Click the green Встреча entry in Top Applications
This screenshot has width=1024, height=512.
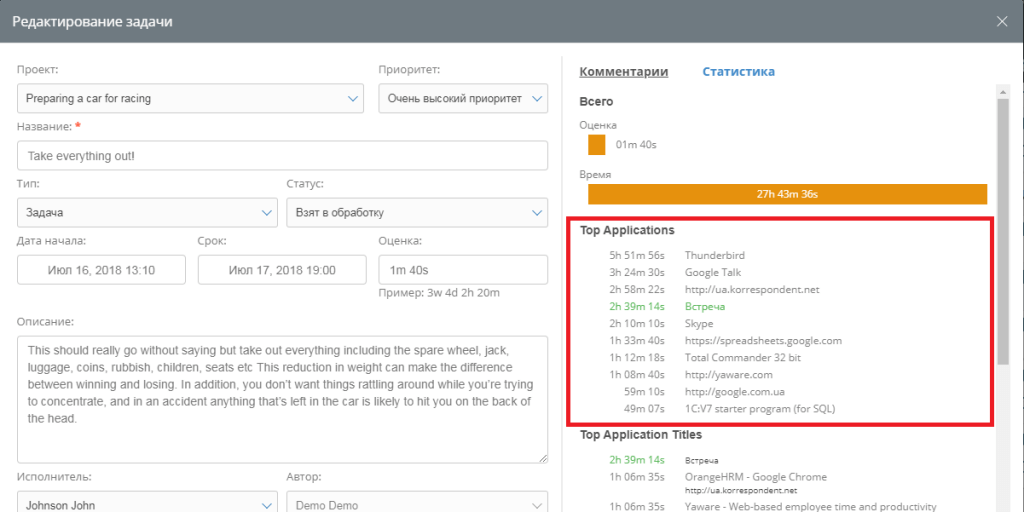704,307
